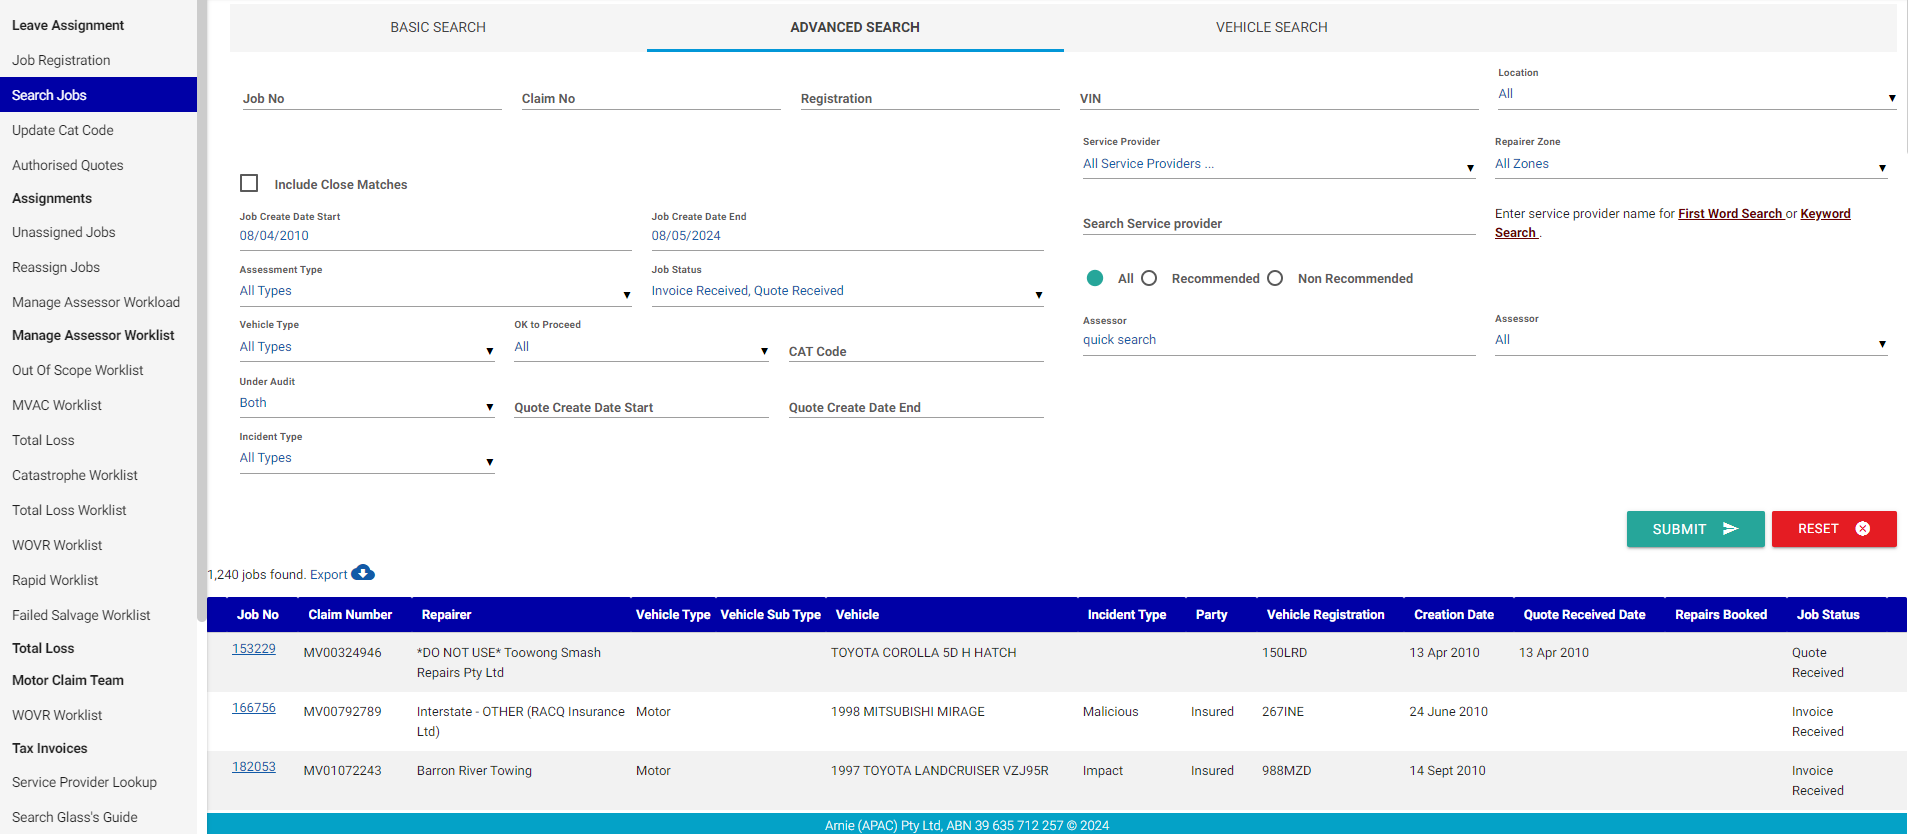Open the Job Status dropdown
This screenshot has width=1908, height=834.
click(846, 292)
